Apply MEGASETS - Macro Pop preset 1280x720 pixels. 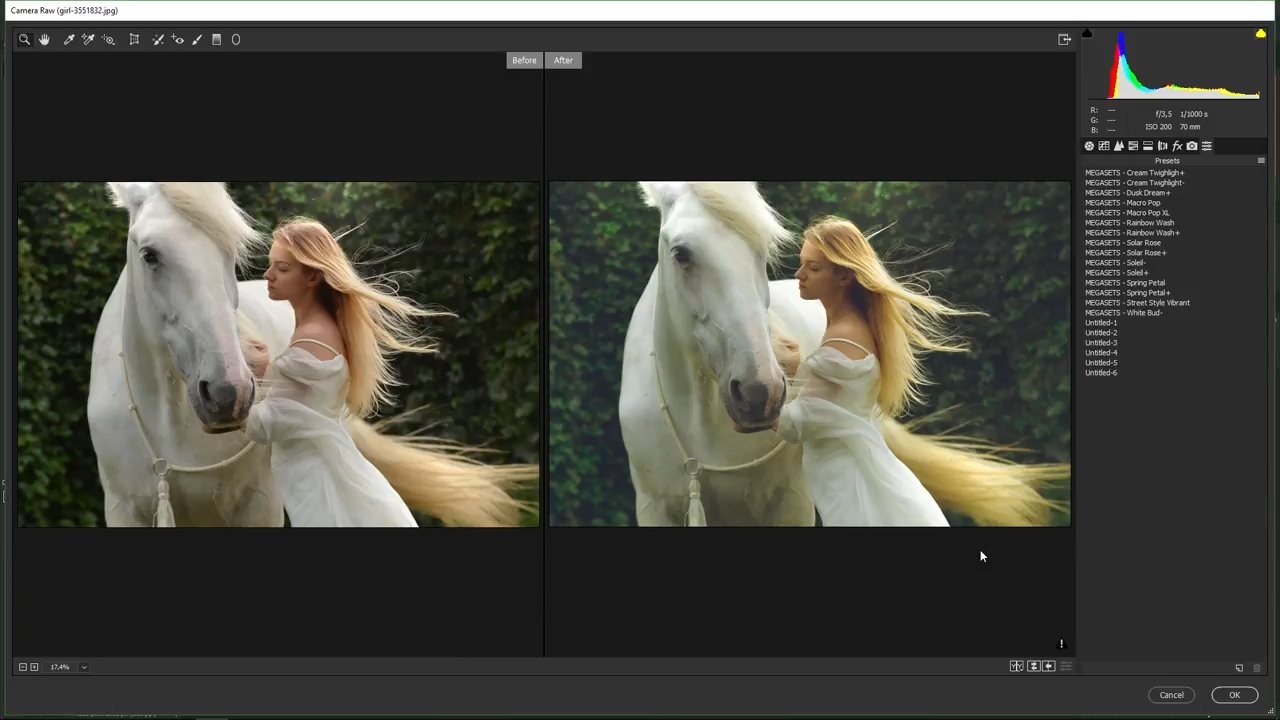[x=1123, y=203]
